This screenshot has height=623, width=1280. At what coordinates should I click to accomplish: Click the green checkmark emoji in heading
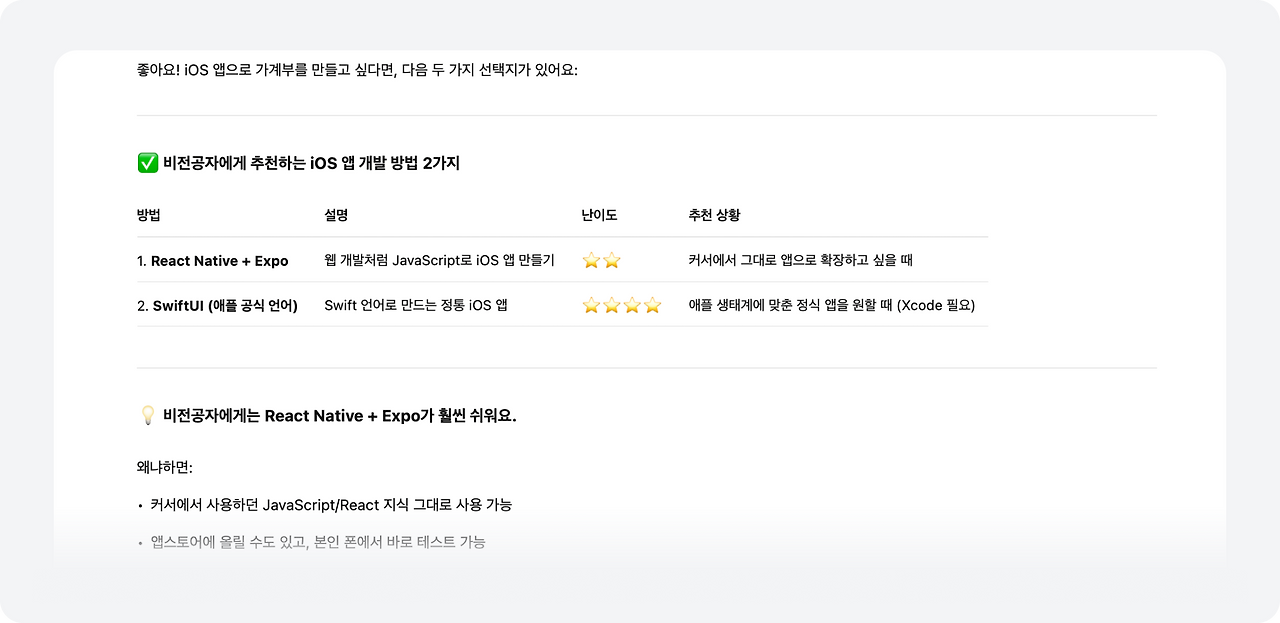pos(147,163)
